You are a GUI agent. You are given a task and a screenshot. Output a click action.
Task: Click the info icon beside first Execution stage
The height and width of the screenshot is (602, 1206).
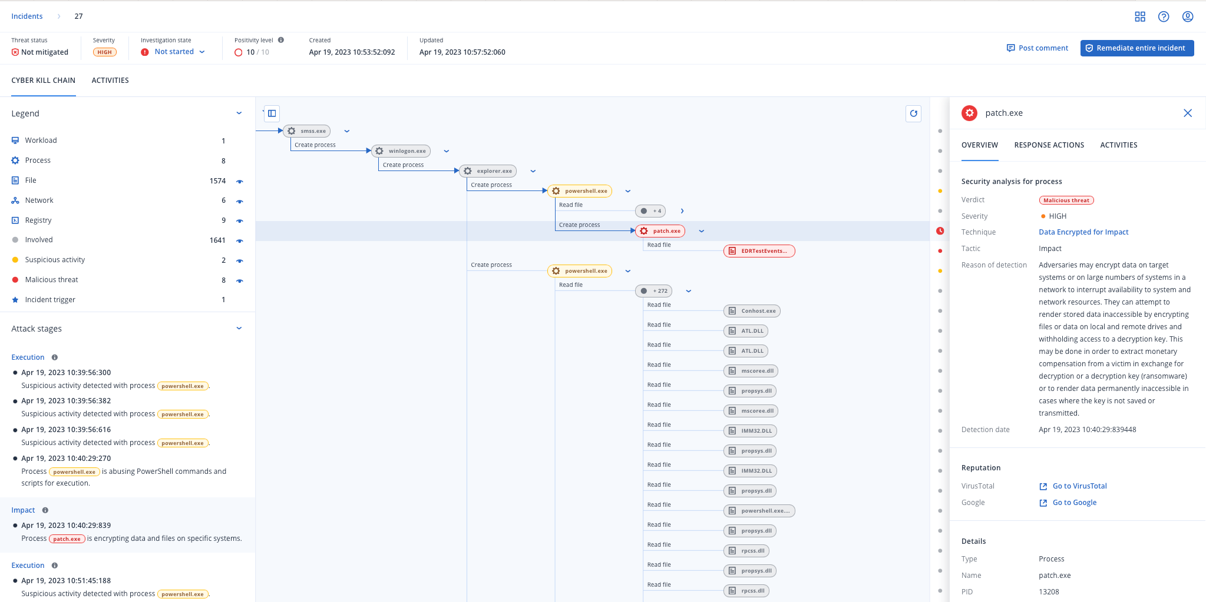(54, 357)
